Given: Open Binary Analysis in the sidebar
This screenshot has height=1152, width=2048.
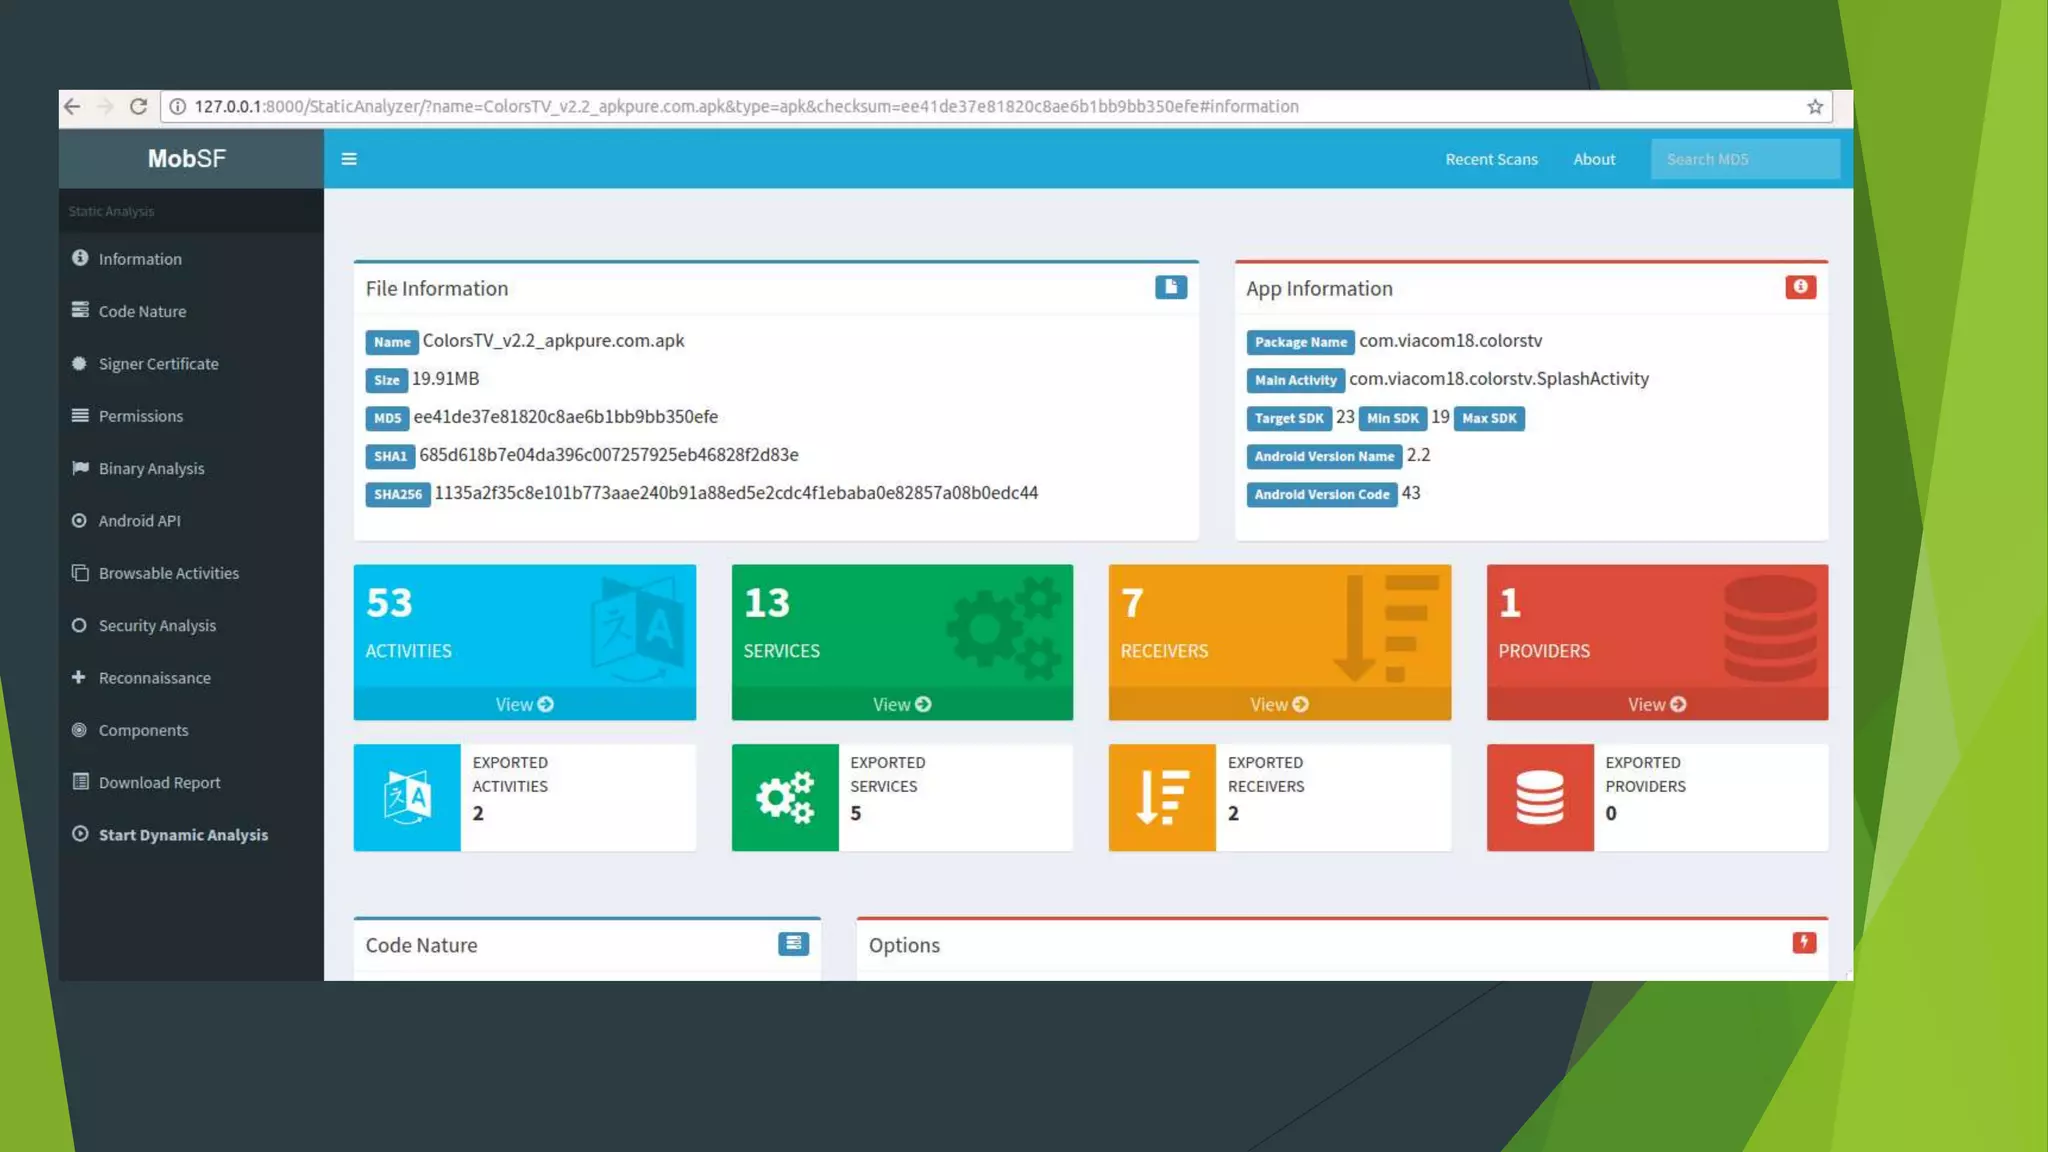Looking at the screenshot, I should click(151, 469).
